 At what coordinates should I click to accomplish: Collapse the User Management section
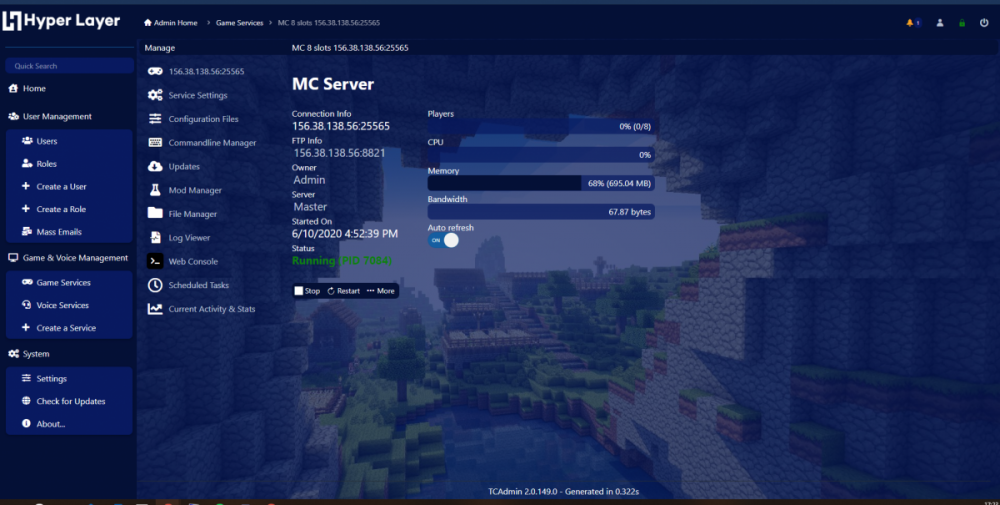(56, 116)
